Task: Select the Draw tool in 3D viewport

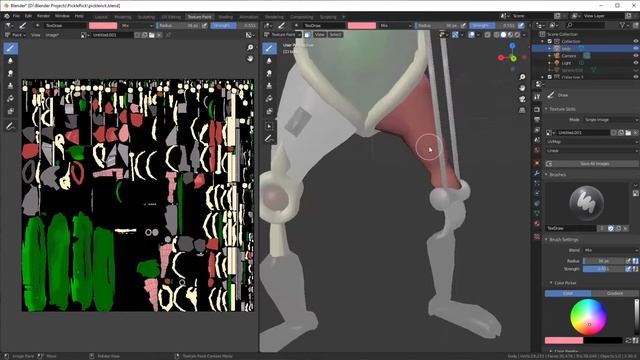Action: pos(269,49)
